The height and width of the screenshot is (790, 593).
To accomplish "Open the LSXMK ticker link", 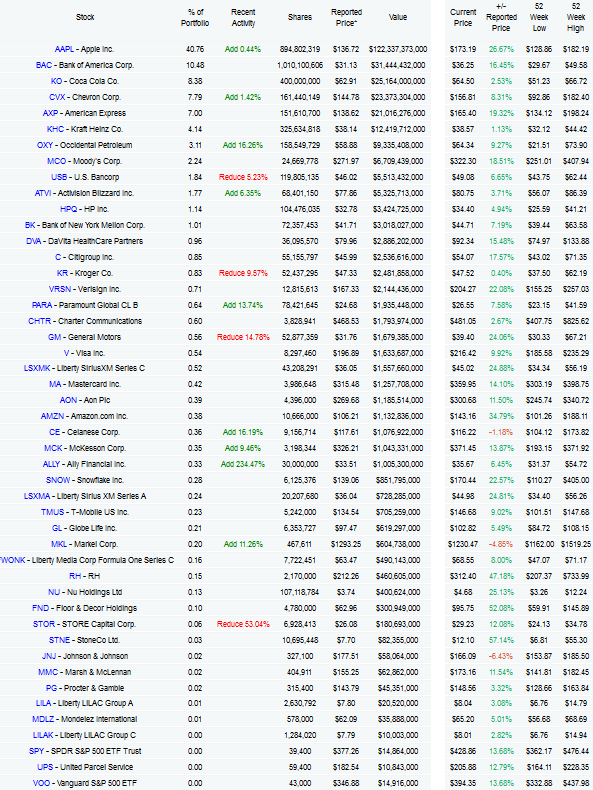I will pos(37,368).
